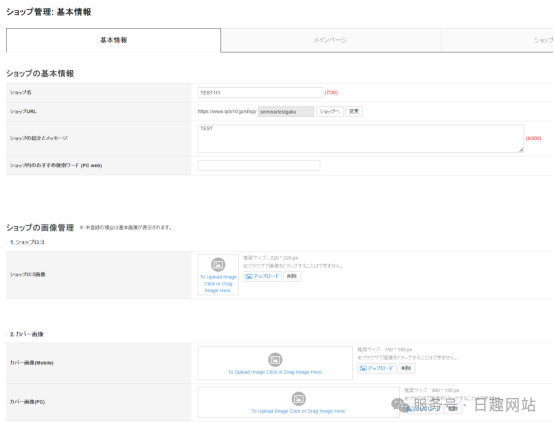This screenshot has width=554, height=427.
Task: Click the 変更 button next to shop URL
Action: click(354, 112)
